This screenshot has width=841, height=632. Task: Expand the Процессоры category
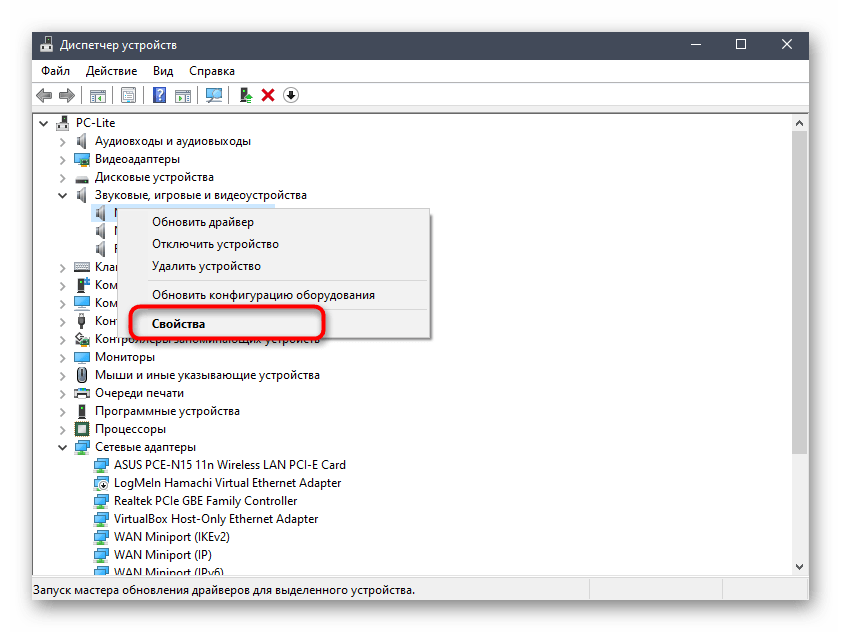62,430
